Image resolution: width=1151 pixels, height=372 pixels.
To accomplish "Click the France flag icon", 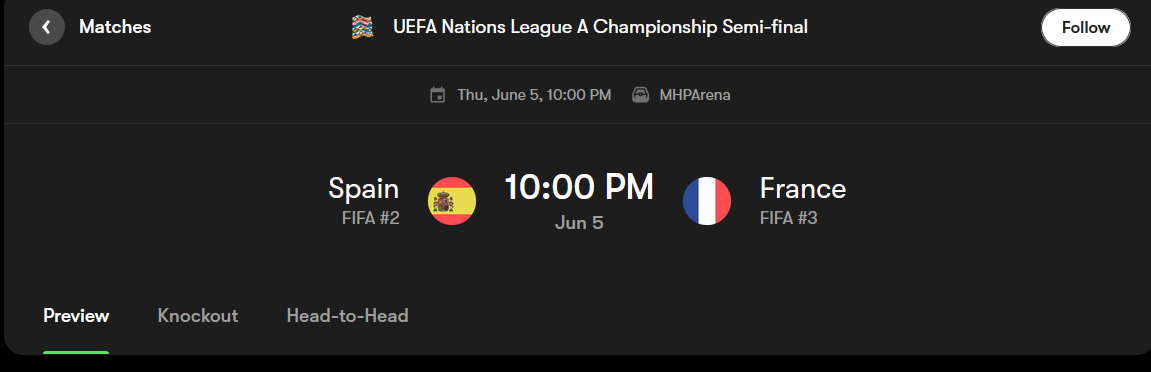I will click(707, 201).
